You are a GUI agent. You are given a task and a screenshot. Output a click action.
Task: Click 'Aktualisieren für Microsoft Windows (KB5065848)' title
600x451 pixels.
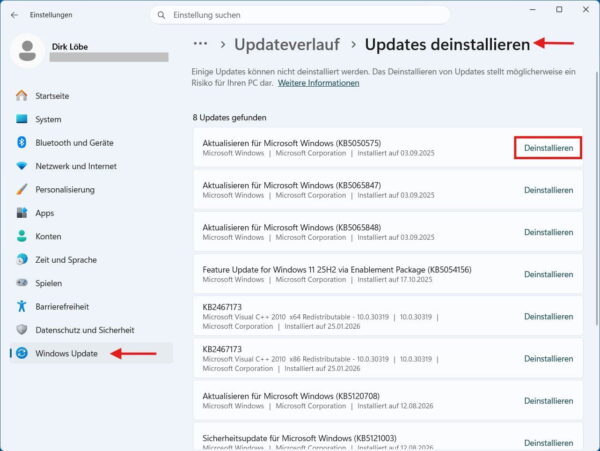(x=292, y=227)
